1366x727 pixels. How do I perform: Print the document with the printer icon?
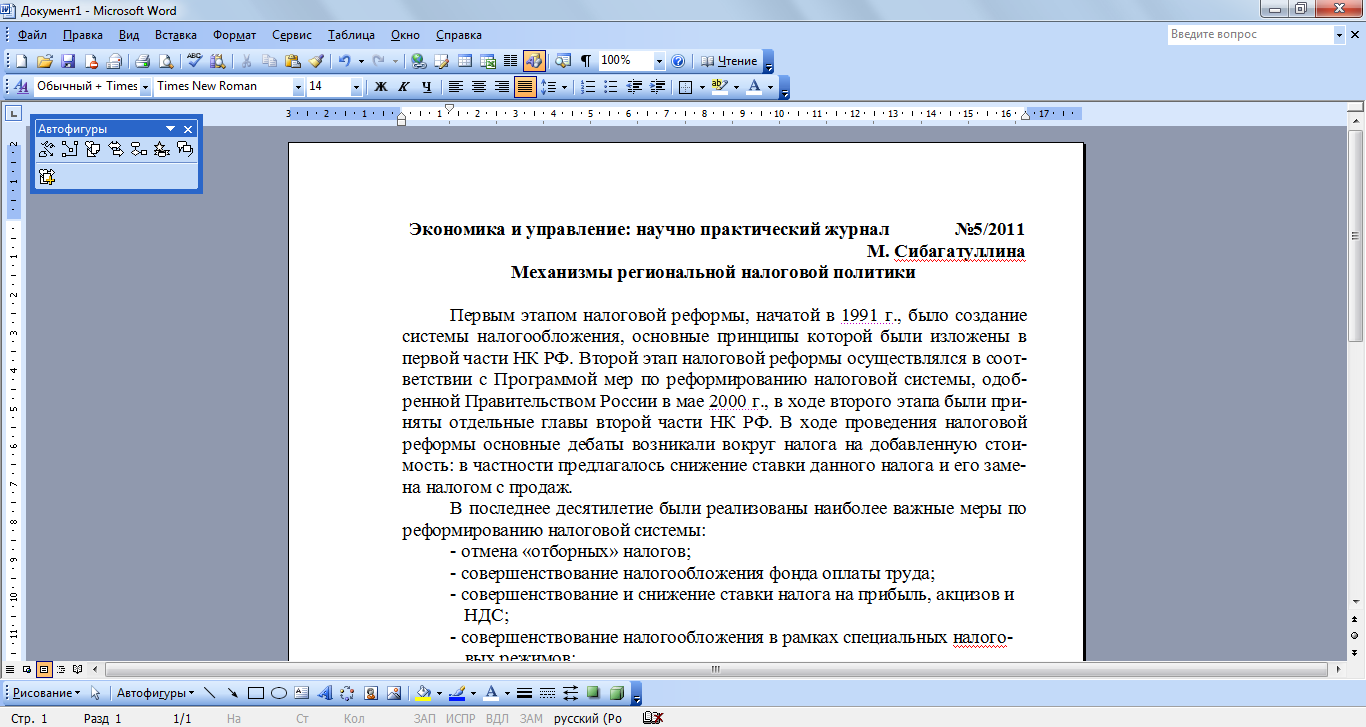(x=141, y=61)
